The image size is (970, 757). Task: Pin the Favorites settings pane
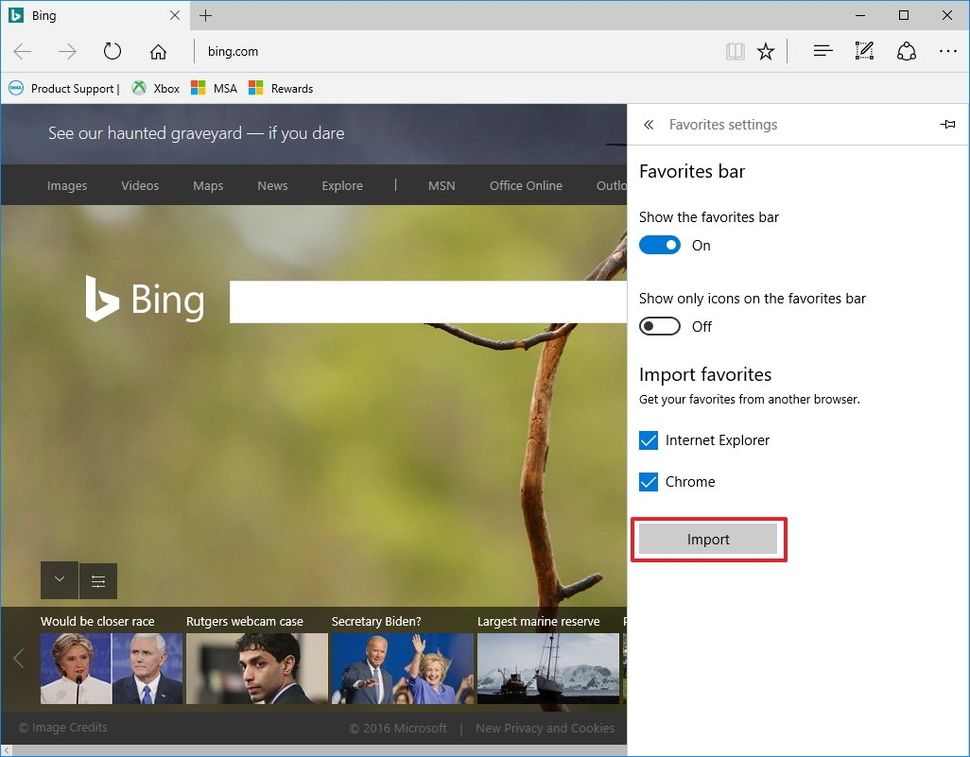[x=948, y=124]
